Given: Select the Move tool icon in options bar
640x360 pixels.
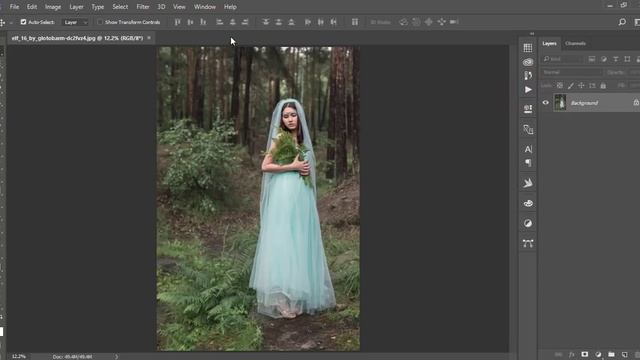Looking at the screenshot, I should [x=2, y=22].
